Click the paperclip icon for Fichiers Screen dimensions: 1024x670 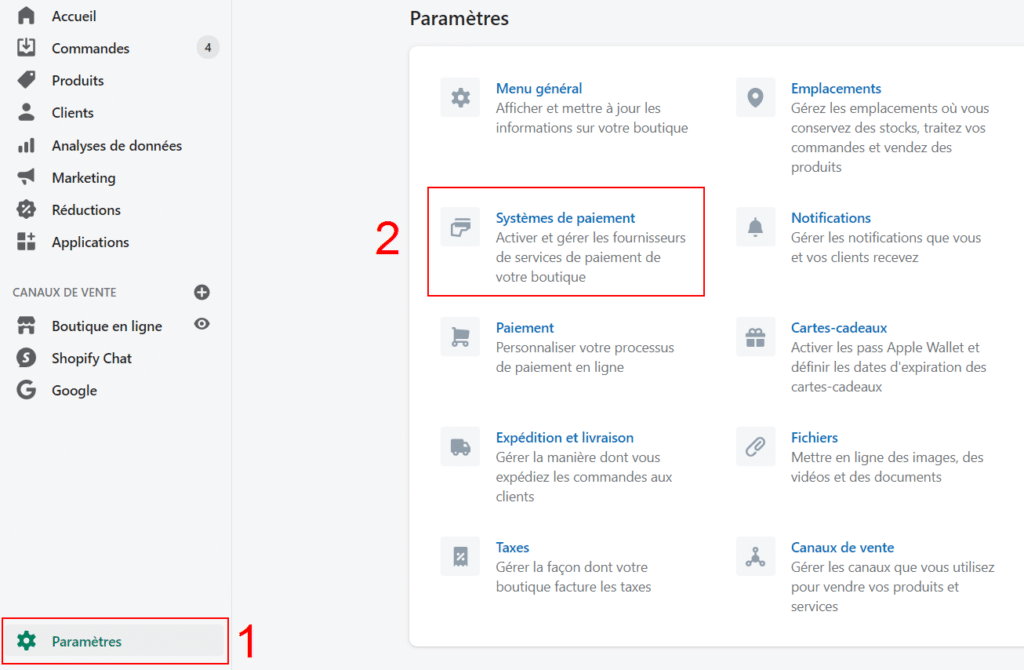coord(755,447)
